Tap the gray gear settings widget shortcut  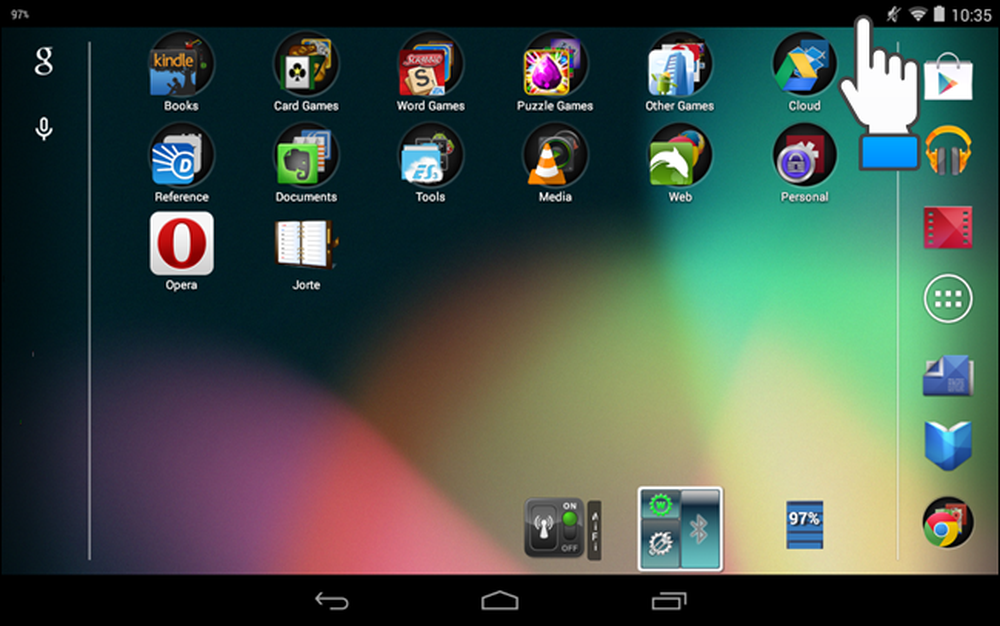[661, 544]
